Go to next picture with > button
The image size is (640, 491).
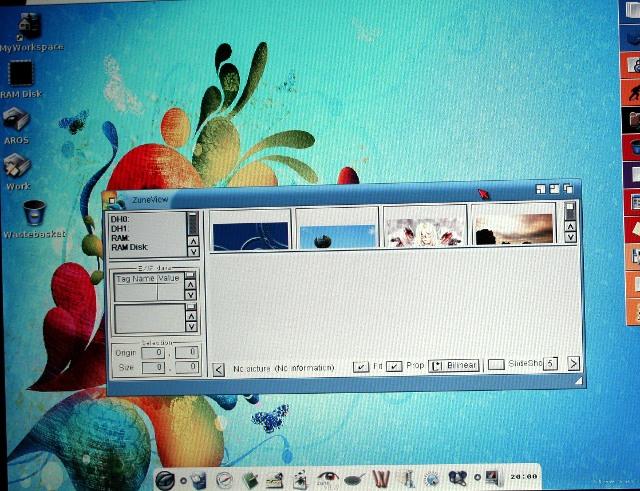[x=573, y=363]
